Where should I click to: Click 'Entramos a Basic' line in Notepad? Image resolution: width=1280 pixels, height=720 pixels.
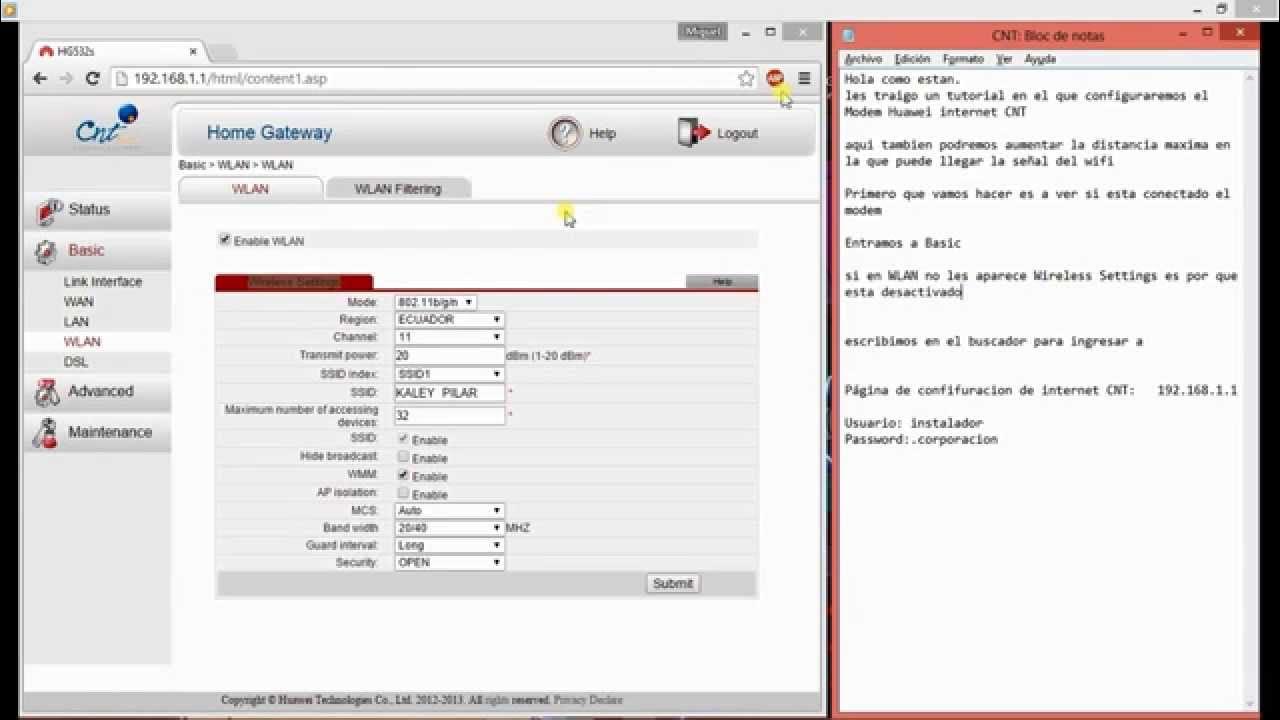pos(903,243)
